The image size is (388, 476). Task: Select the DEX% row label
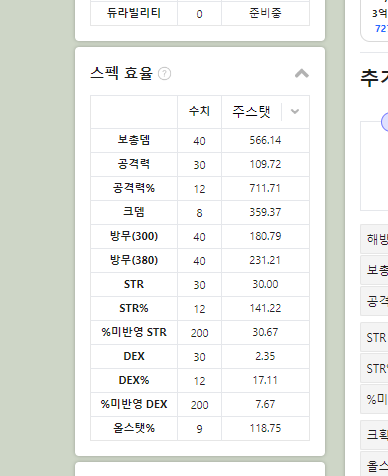134,380
